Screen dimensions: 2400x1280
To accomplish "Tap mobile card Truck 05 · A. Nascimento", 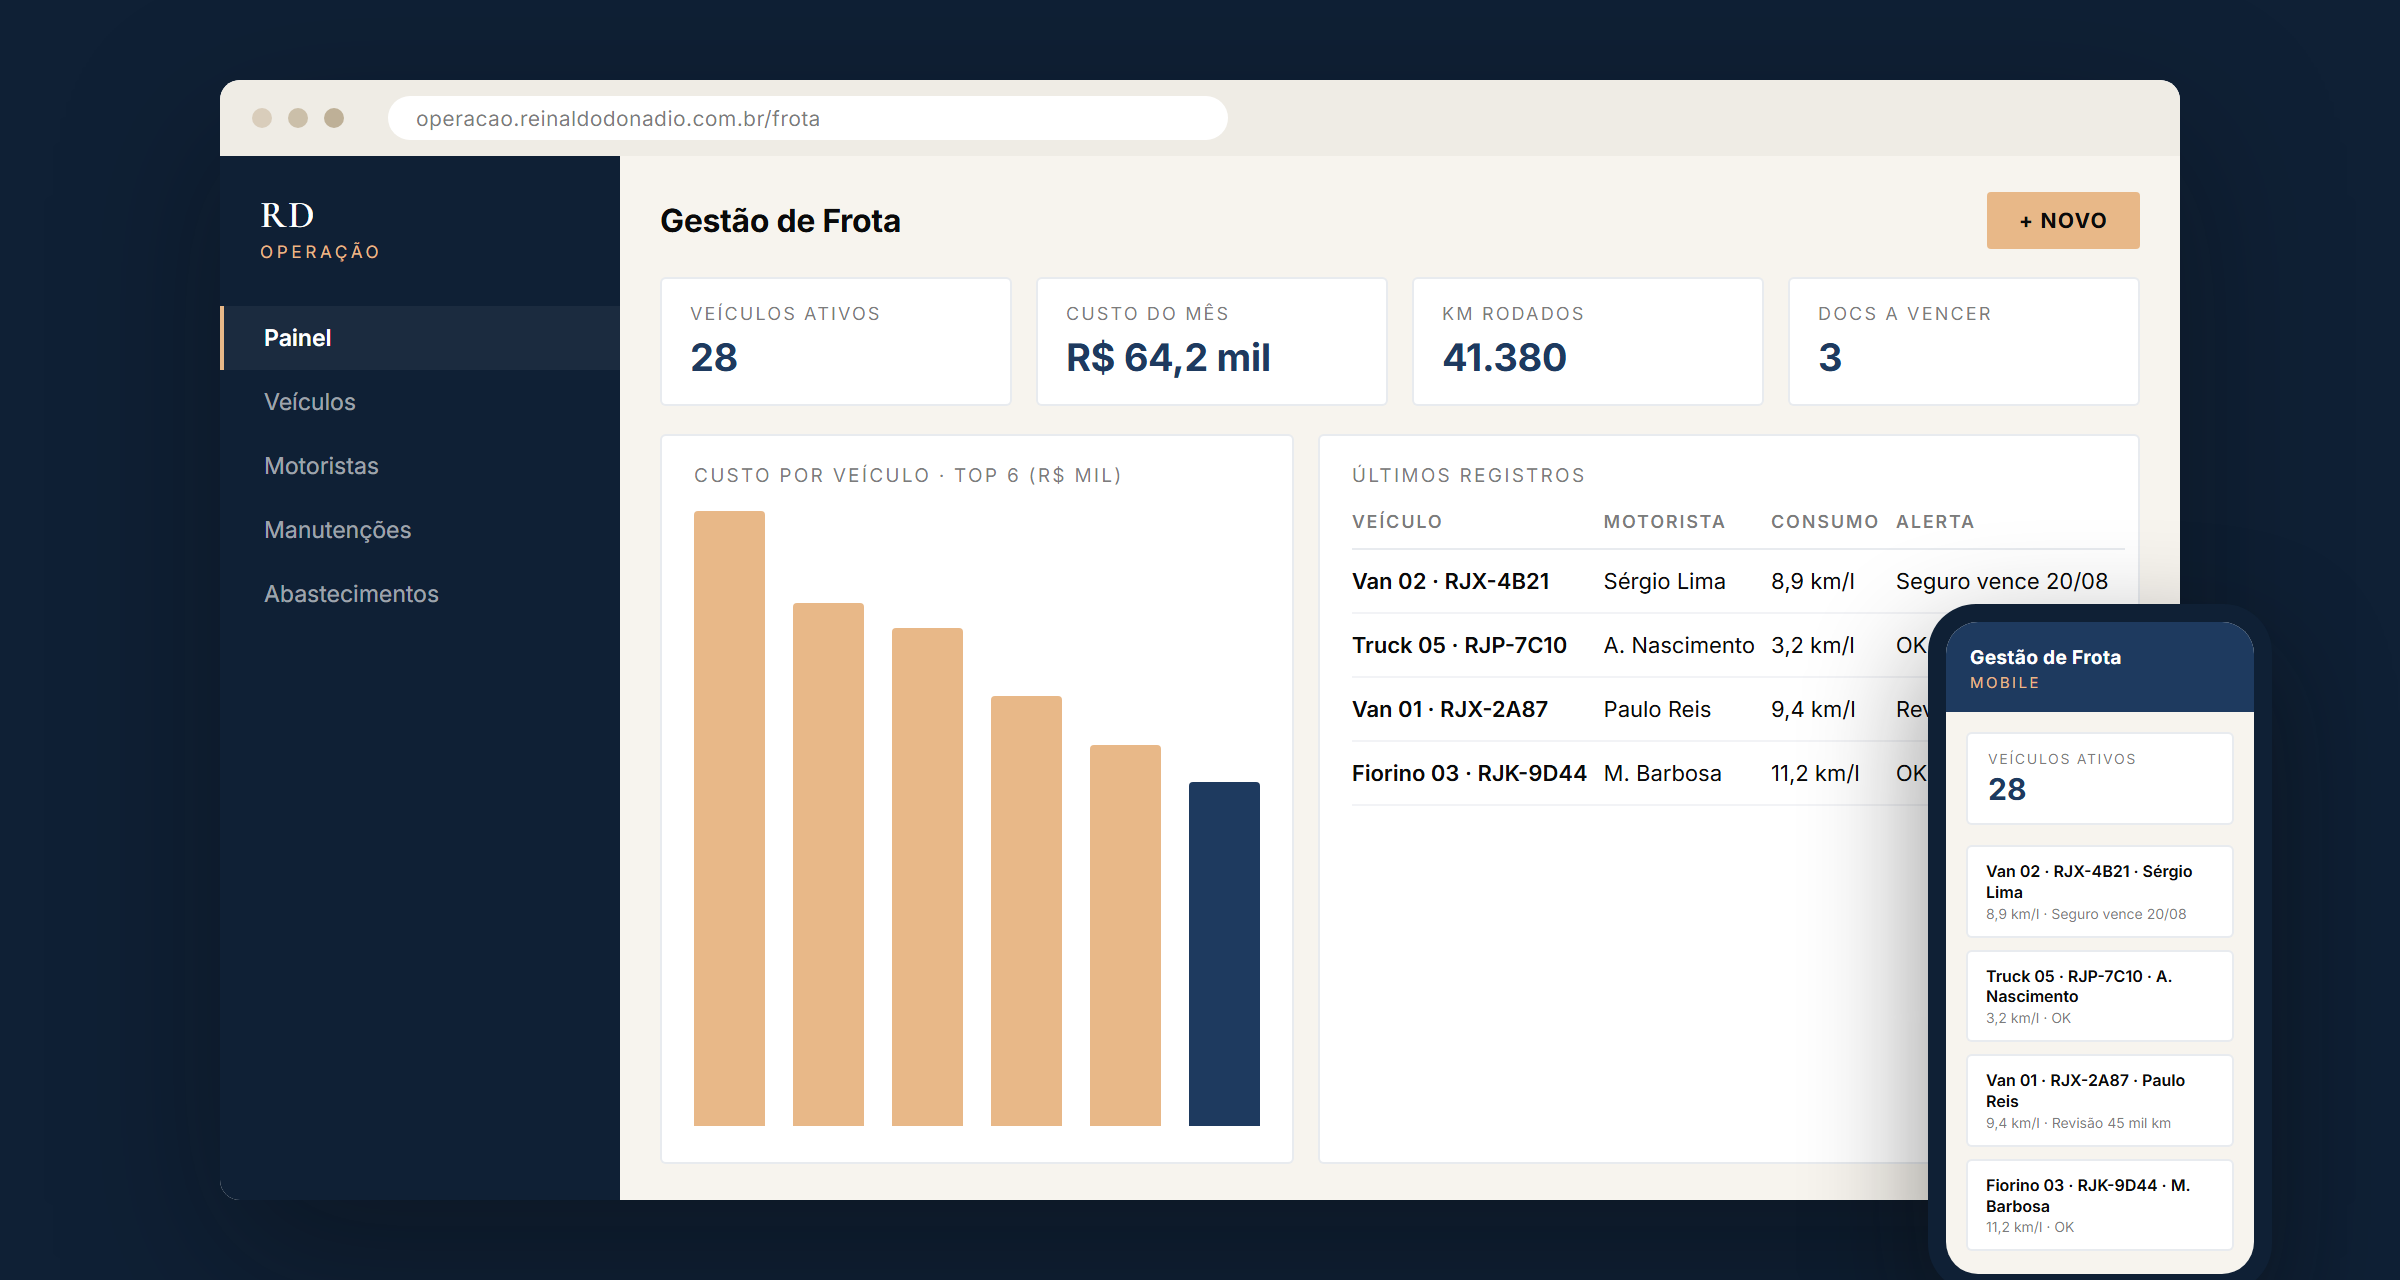I will 2100,996.
